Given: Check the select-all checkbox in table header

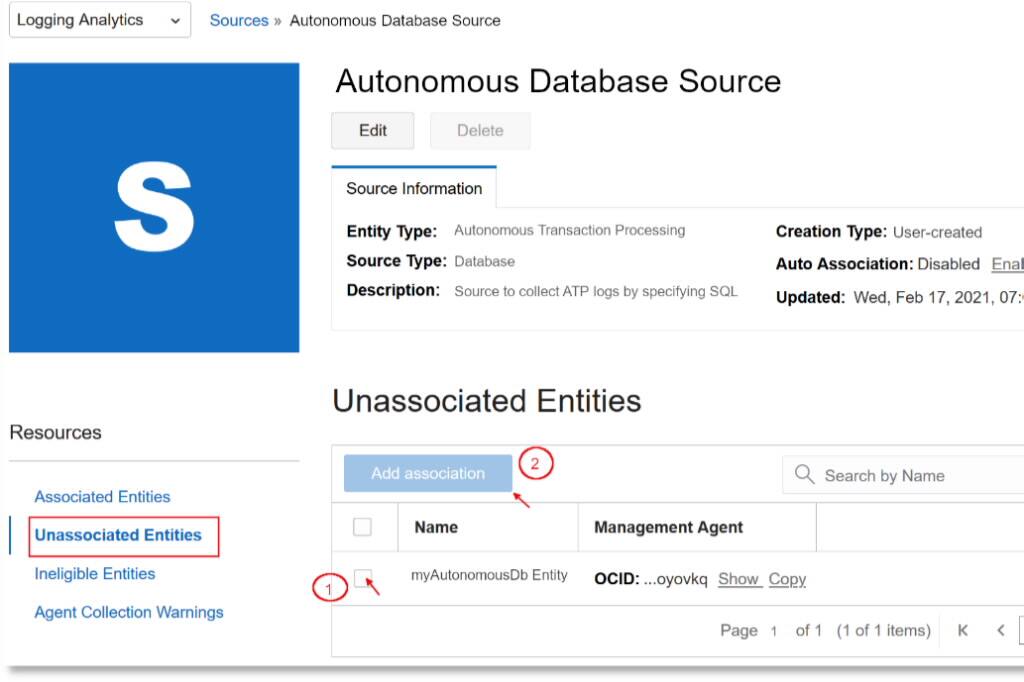Looking at the screenshot, I should (364, 526).
